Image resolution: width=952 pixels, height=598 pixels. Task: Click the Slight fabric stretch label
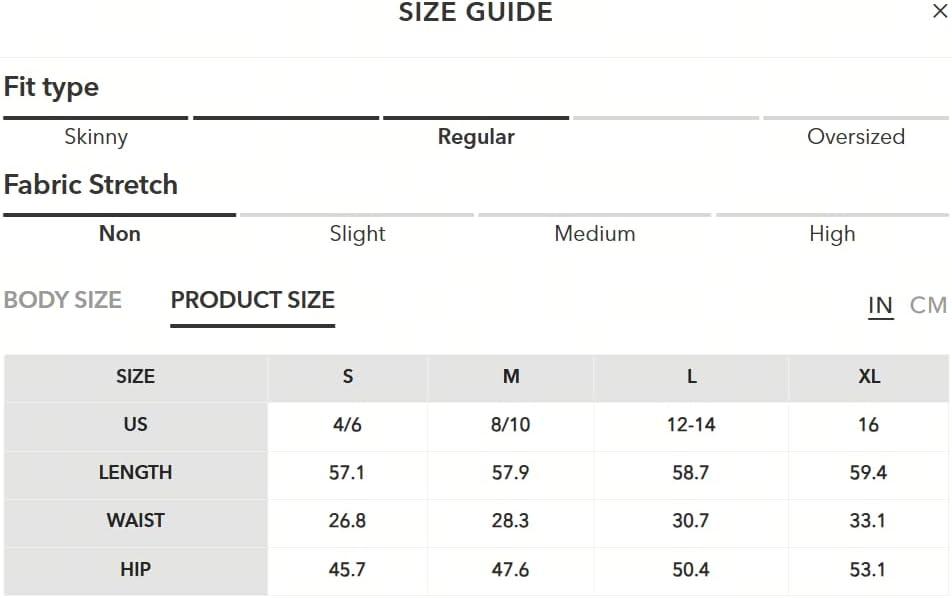(357, 234)
